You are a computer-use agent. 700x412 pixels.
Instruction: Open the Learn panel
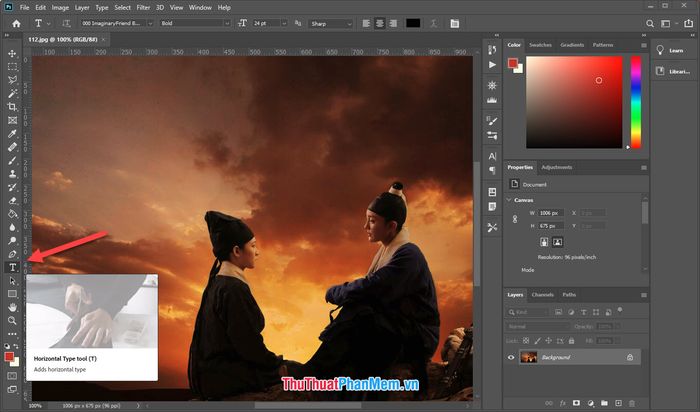pos(670,50)
